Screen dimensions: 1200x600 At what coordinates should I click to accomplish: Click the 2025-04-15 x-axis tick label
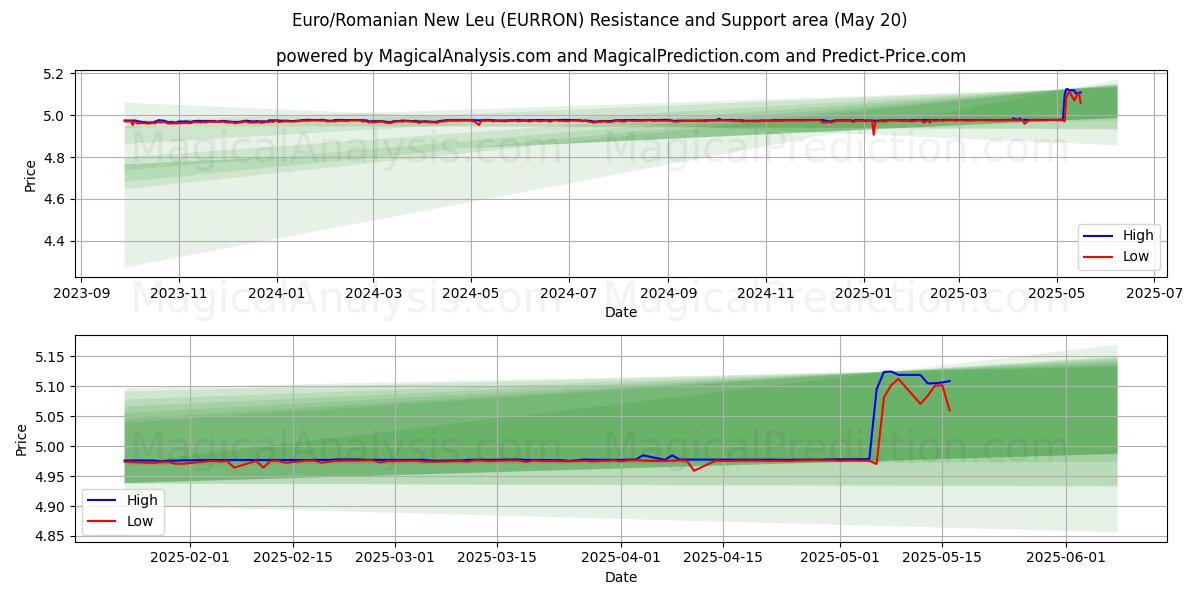723,558
